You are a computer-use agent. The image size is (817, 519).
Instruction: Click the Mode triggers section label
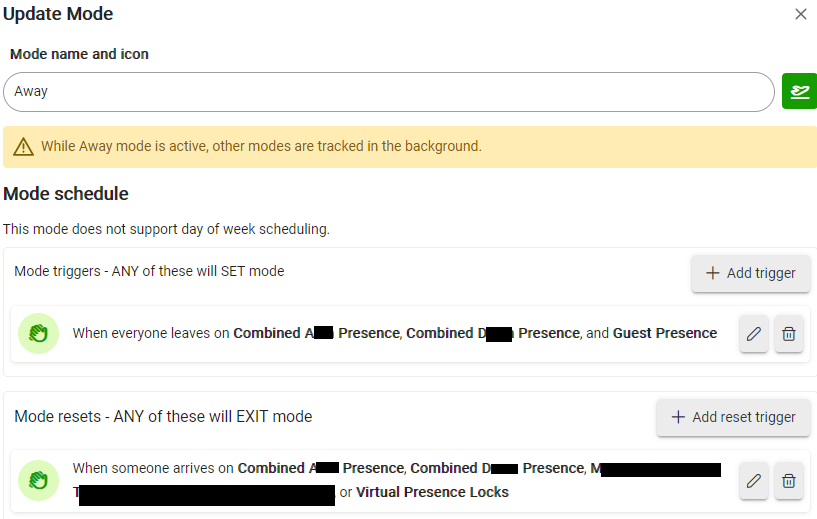pos(149,271)
